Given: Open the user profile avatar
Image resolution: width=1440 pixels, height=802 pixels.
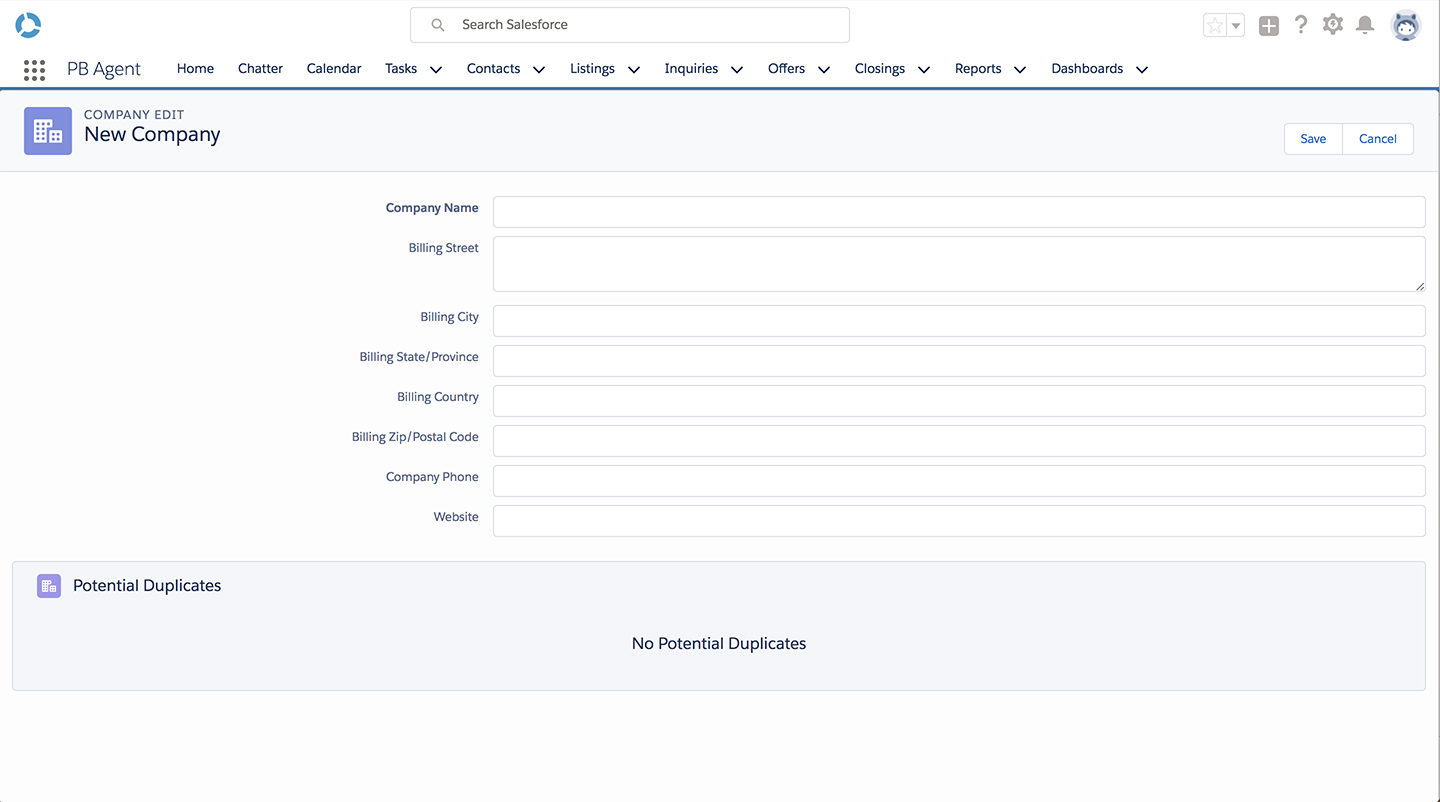Looking at the screenshot, I should click(1406, 24).
